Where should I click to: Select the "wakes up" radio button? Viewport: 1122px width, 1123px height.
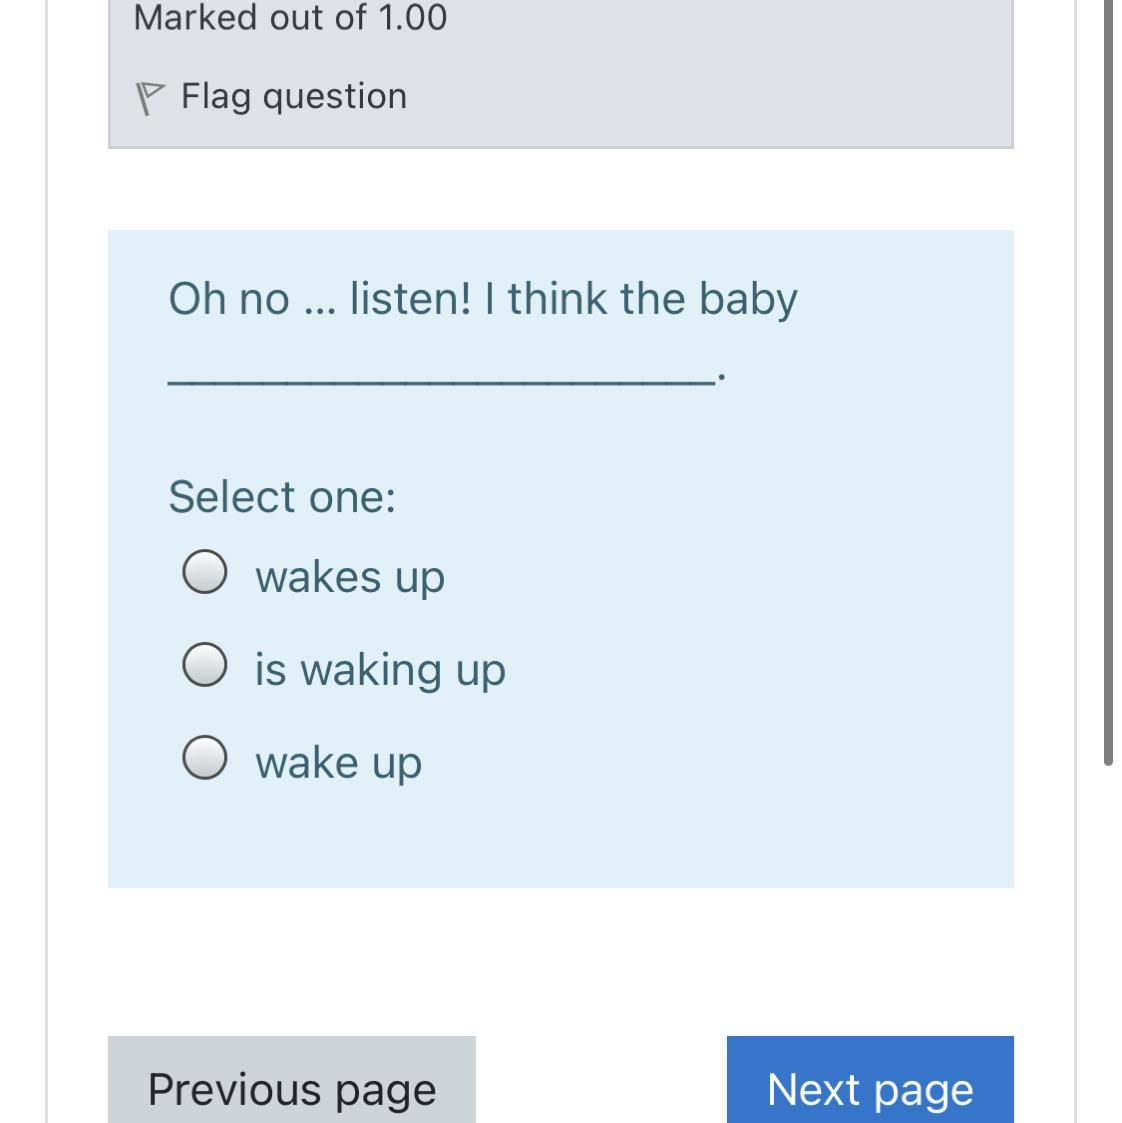pyautogui.click(x=205, y=572)
